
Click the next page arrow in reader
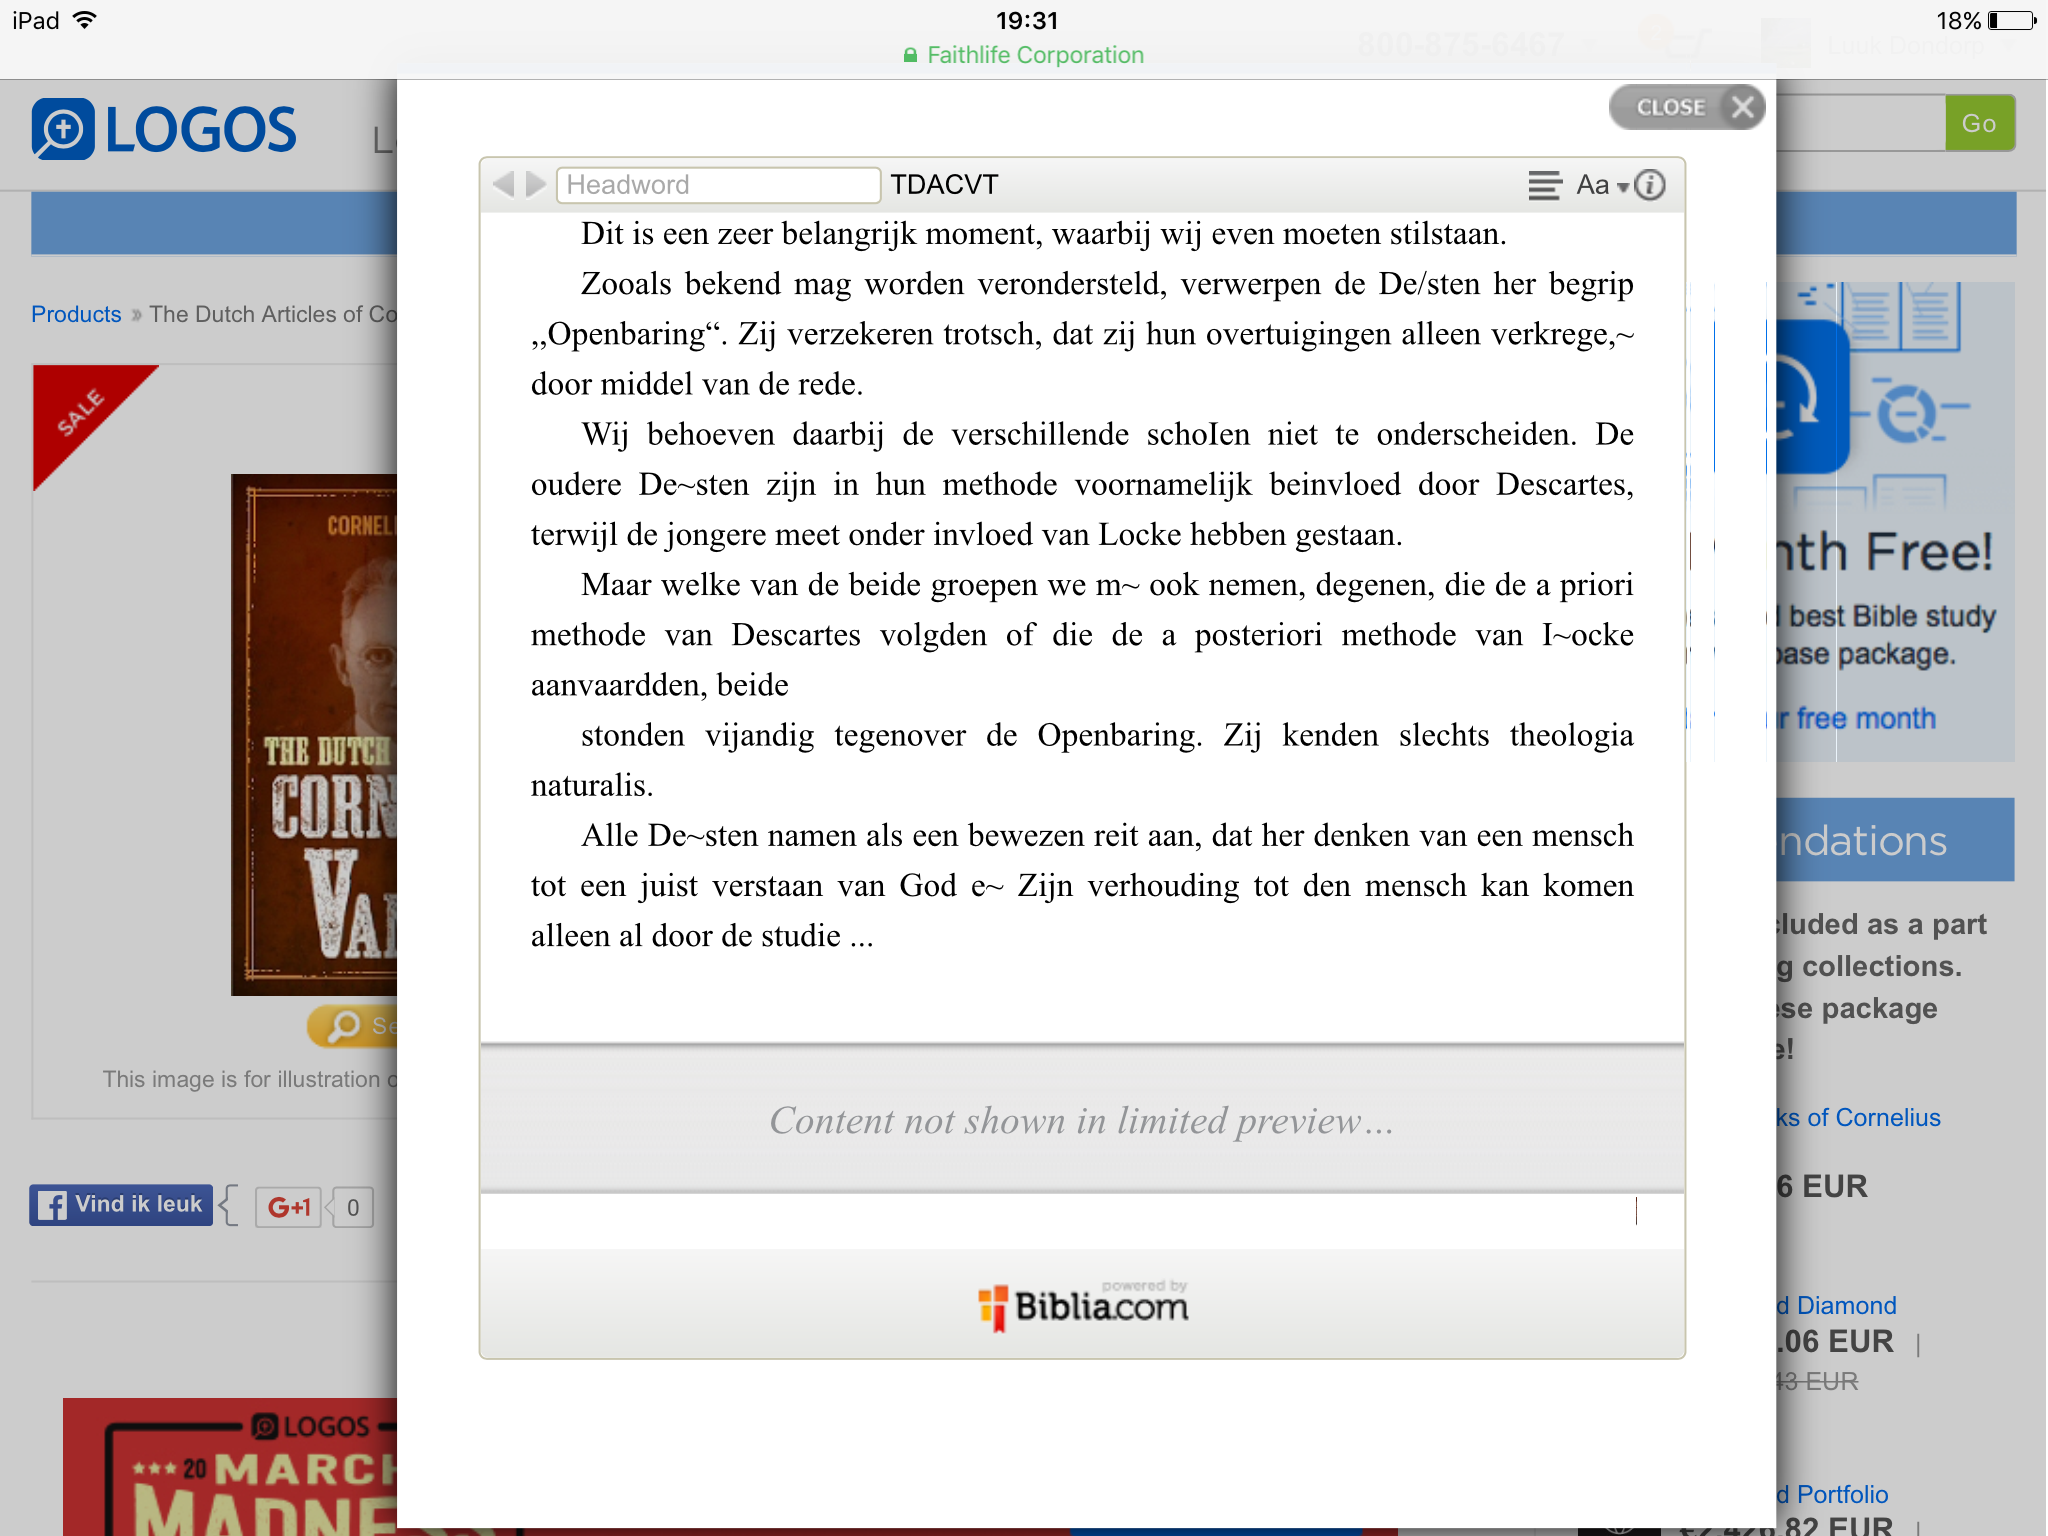click(536, 184)
